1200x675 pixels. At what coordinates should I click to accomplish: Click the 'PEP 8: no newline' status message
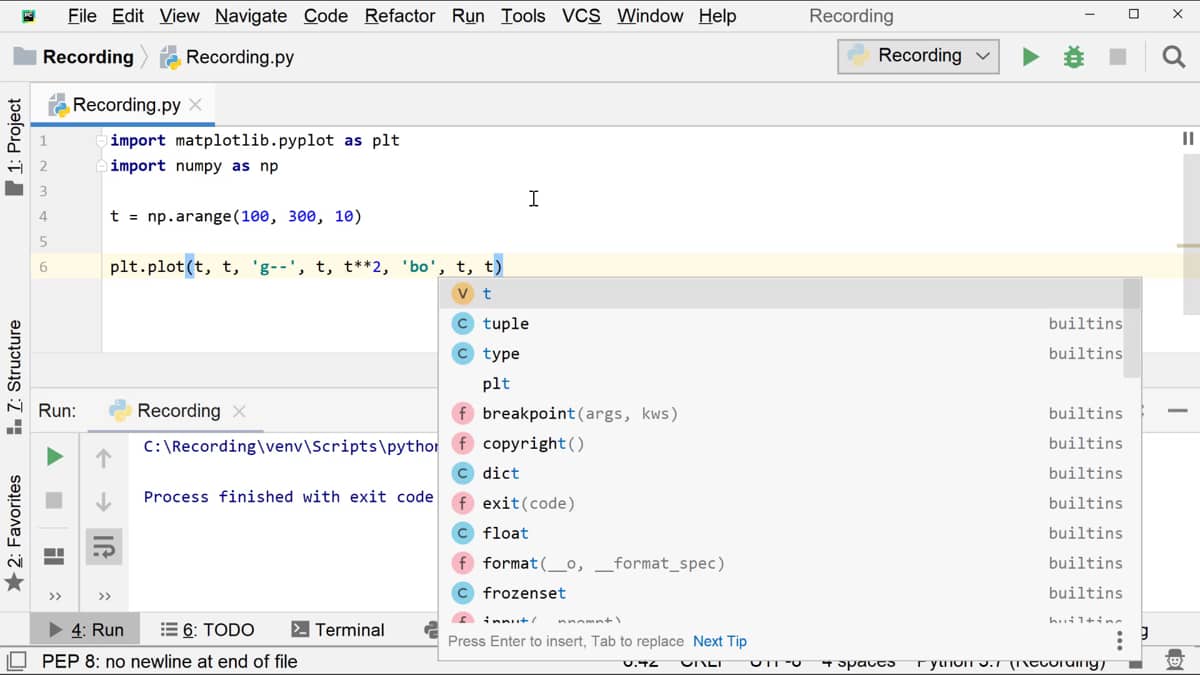point(170,661)
